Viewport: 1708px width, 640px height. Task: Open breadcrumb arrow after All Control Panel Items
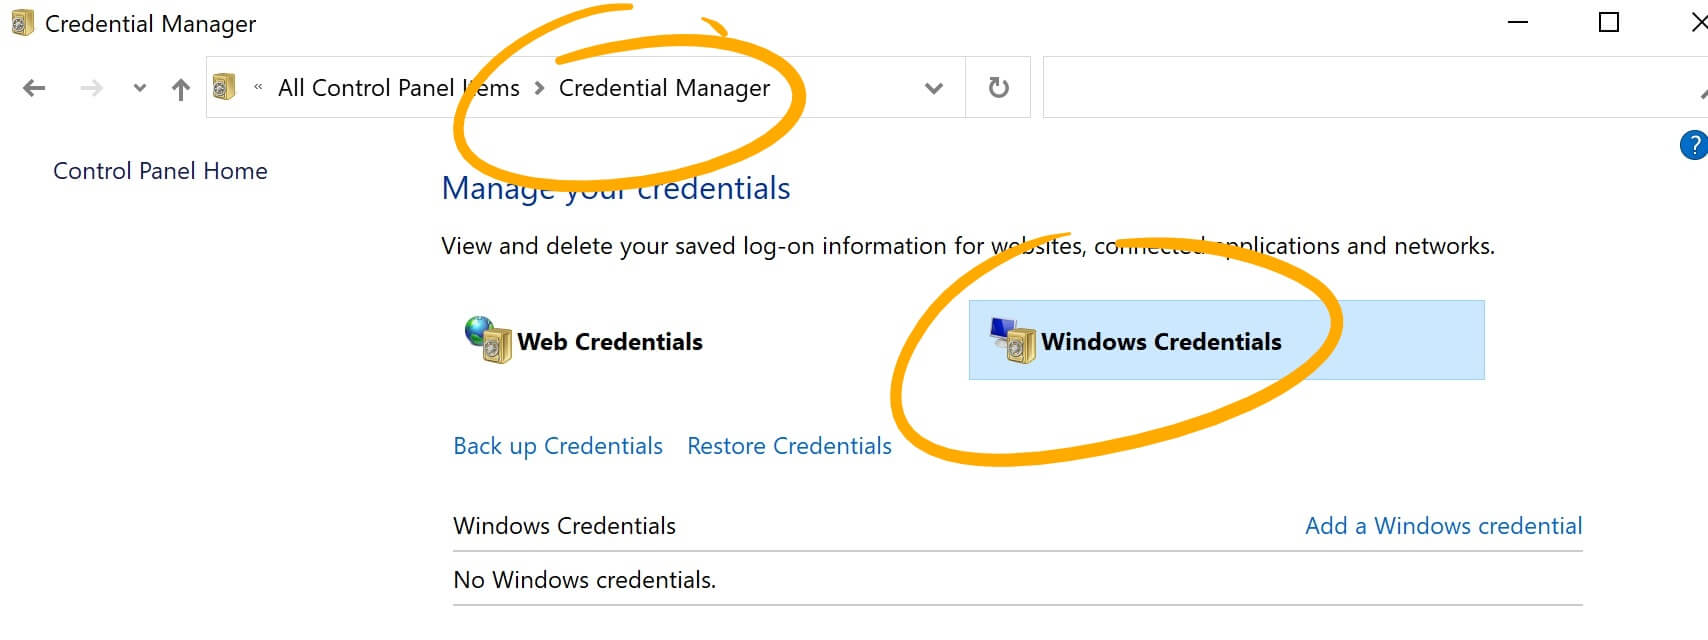[x=540, y=88]
